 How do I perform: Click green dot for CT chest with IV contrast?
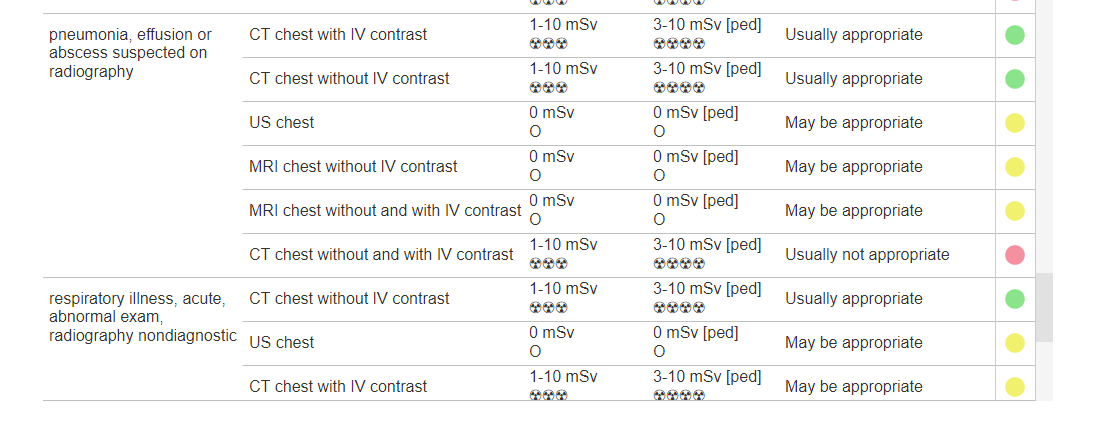tap(1015, 35)
